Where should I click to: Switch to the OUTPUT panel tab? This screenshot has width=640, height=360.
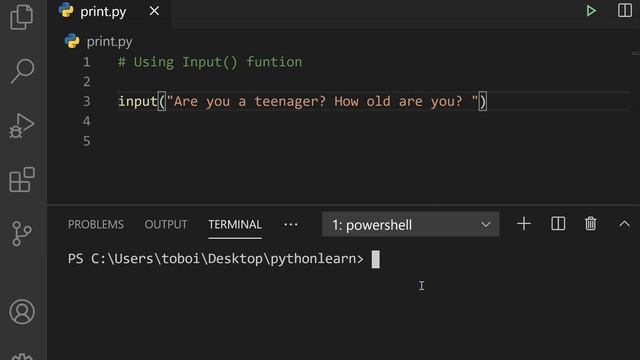166,224
